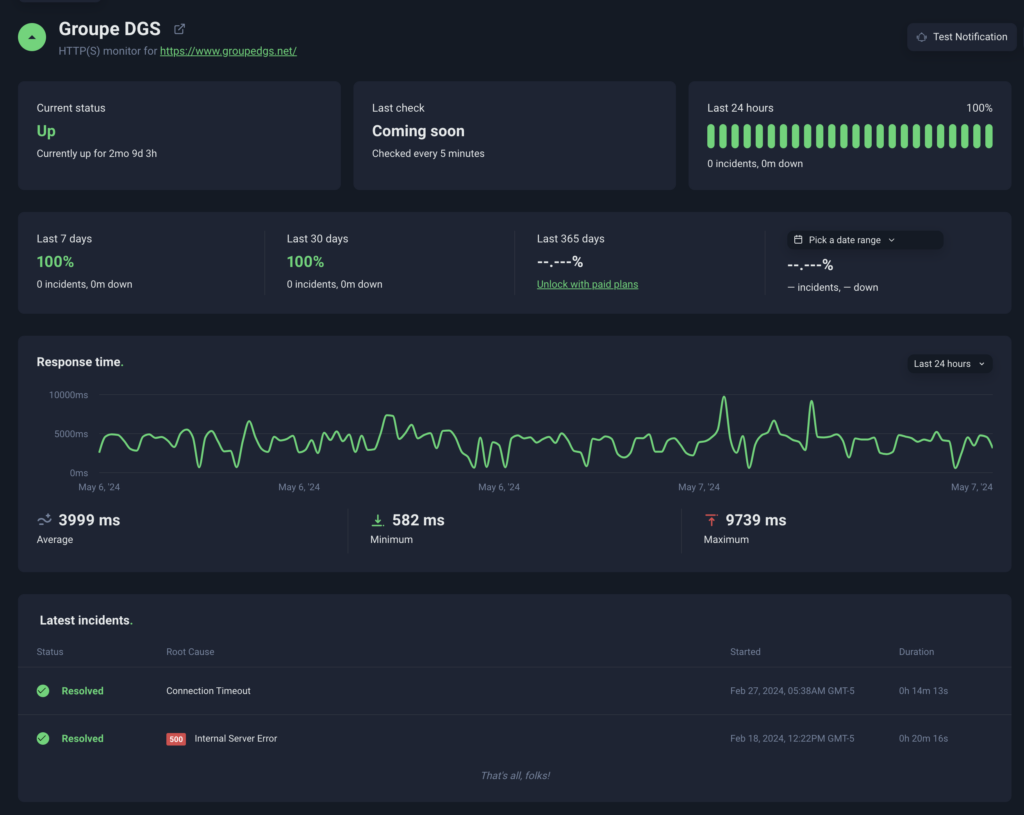Click the green up-status circle icon
The width and height of the screenshot is (1024, 815).
pos(33,37)
